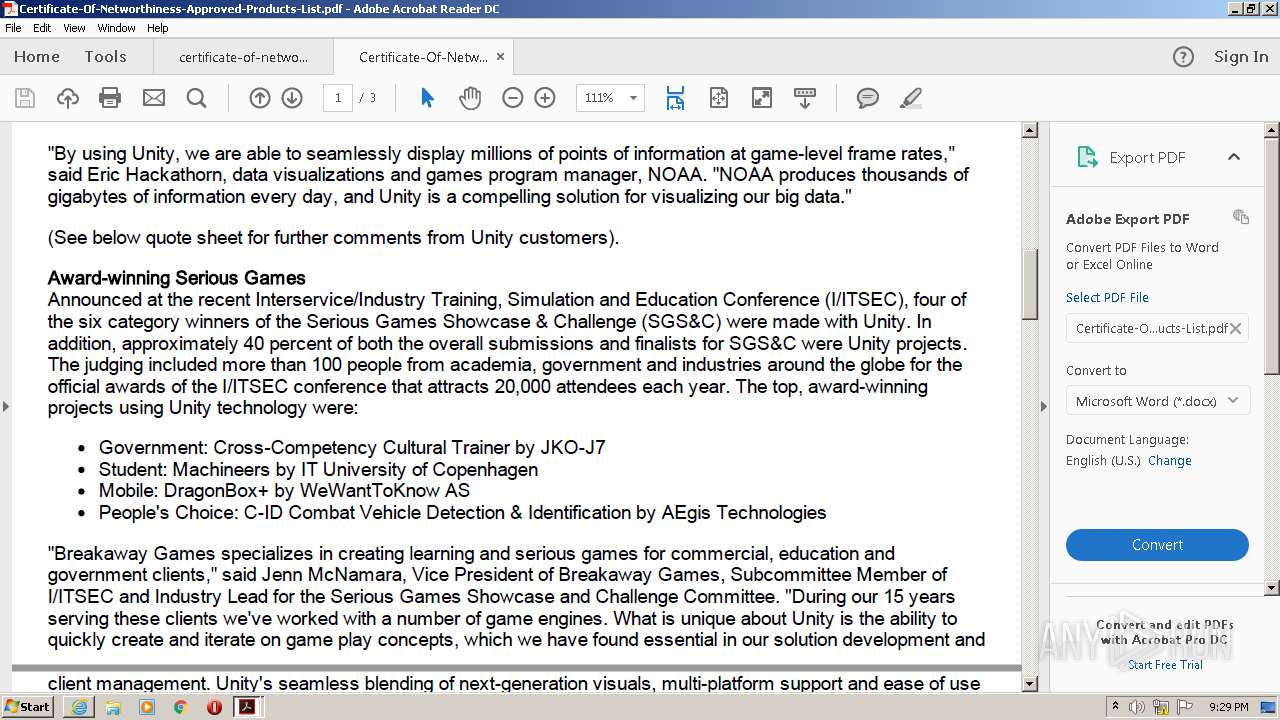The height and width of the screenshot is (720, 1280).
Task: Click the page number input field
Action: pyautogui.click(x=338, y=98)
